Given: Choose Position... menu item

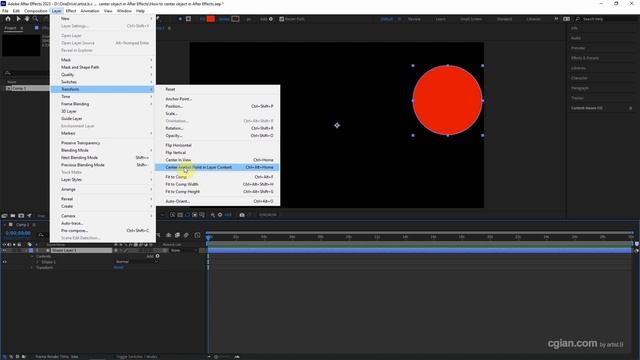Looking at the screenshot, I should click(217, 107).
